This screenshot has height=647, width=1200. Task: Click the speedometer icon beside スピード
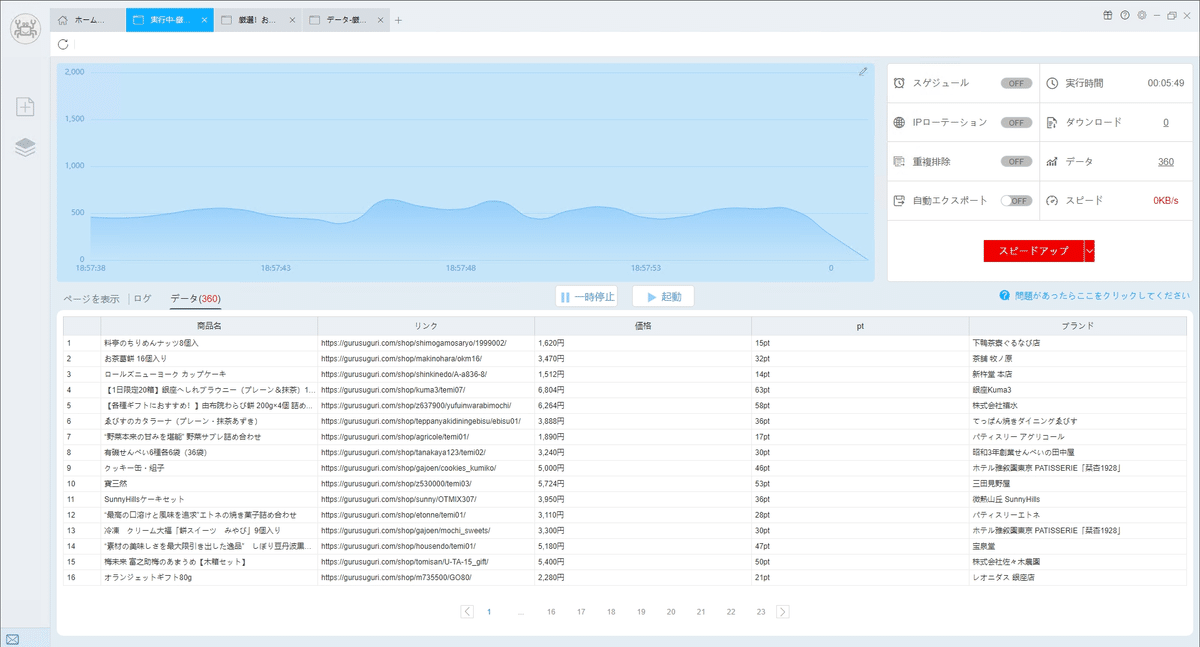tap(1052, 200)
